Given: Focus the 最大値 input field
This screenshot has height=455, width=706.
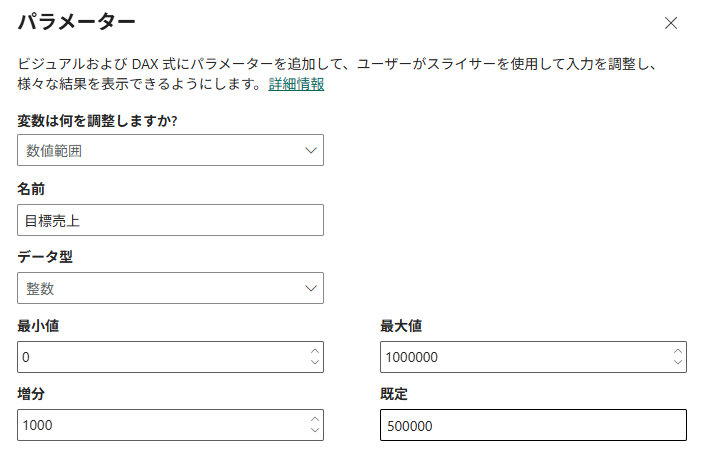Looking at the screenshot, I should (x=524, y=356).
